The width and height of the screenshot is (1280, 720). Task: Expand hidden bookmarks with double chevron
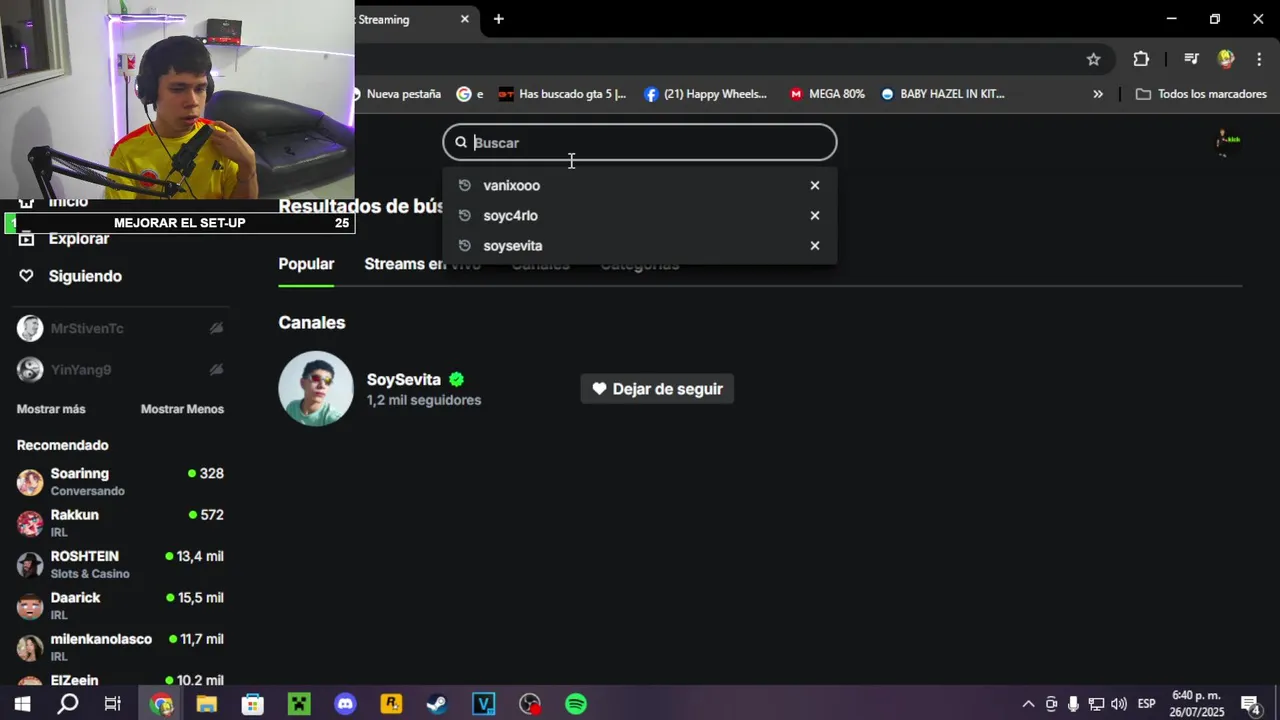coord(1098,94)
